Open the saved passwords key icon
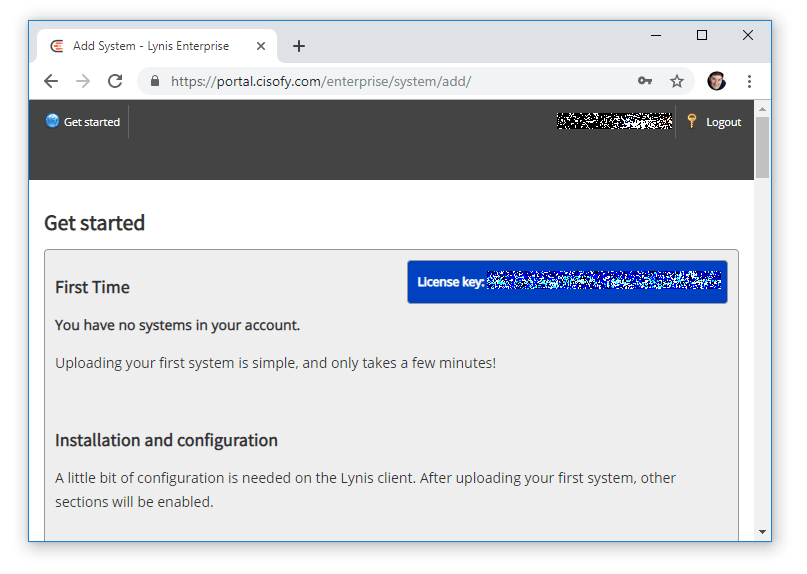807x574 pixels. tap(645, 81)
